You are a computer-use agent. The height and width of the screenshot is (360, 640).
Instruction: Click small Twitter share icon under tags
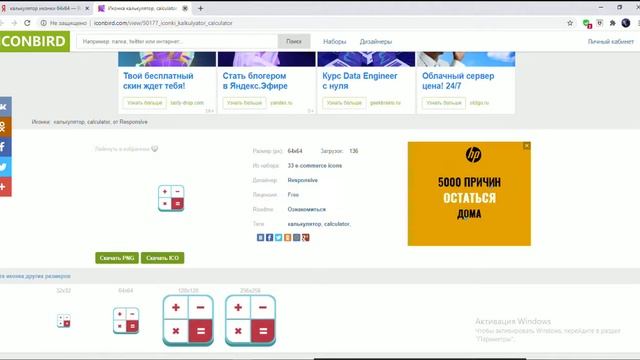[x=278, y=237]
